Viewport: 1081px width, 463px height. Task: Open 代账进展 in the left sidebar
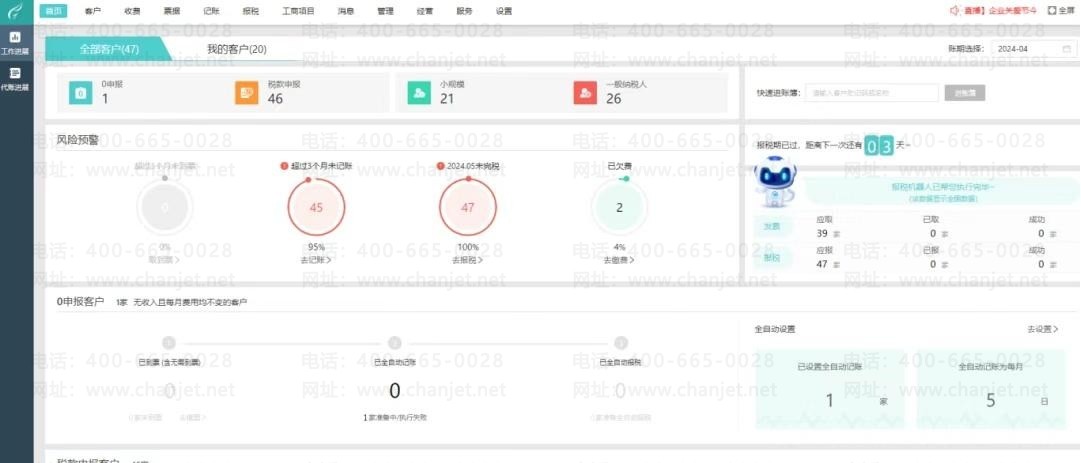point(15,79)
